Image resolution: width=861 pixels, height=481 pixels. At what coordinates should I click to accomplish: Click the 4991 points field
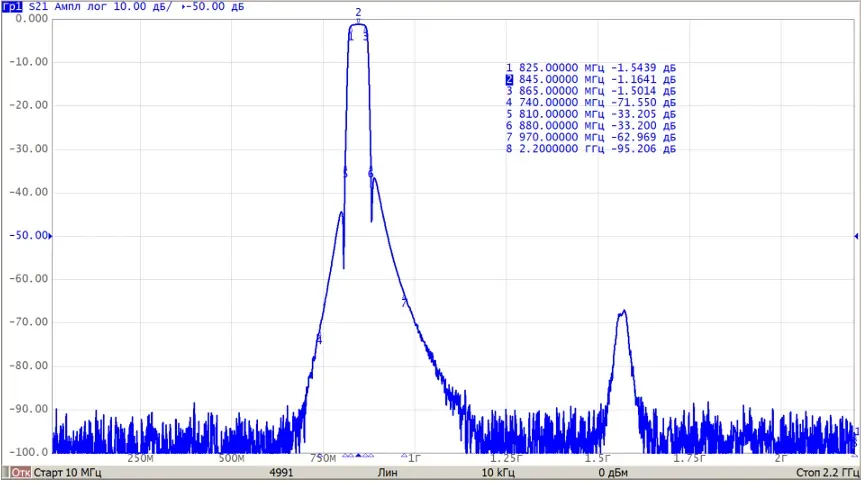281,472
